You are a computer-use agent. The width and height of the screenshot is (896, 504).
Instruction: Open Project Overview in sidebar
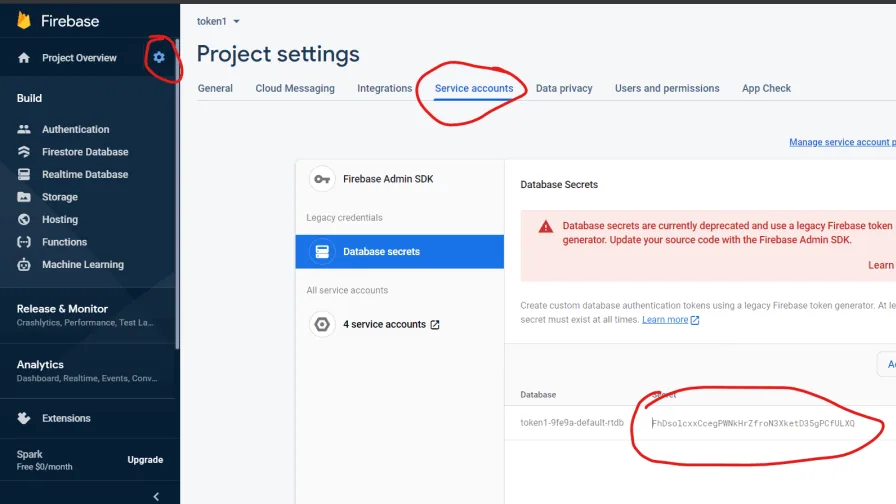pyautogui.click(x=79, y=58)
